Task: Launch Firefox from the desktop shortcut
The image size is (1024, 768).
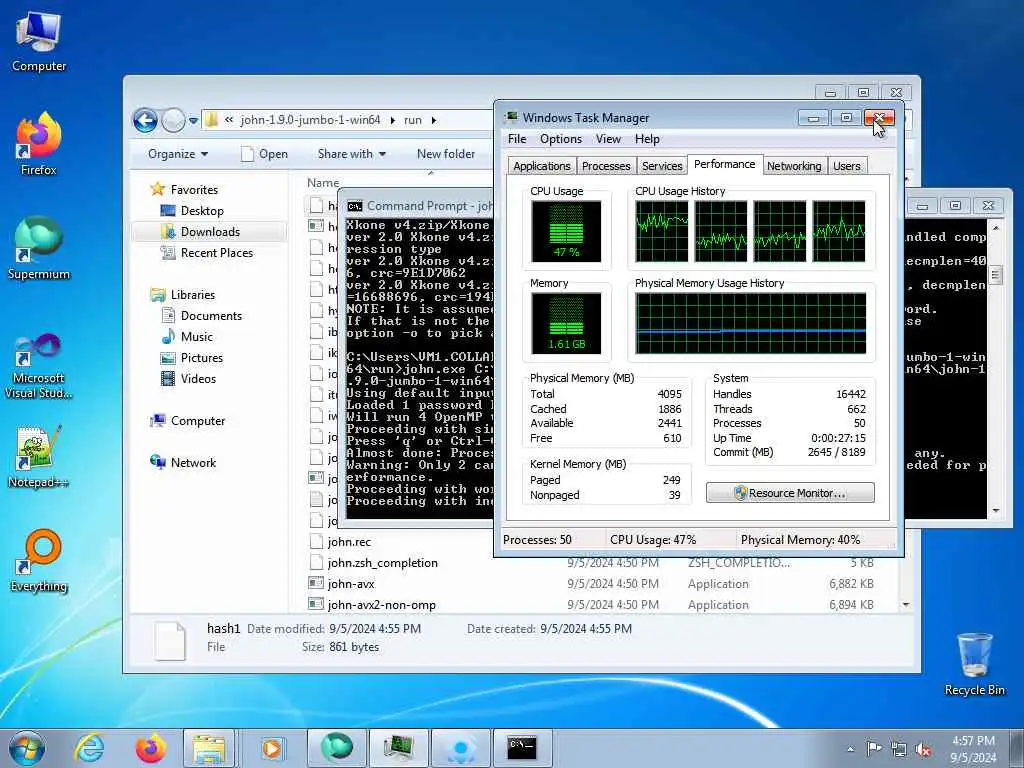Action: pos(39,144)
